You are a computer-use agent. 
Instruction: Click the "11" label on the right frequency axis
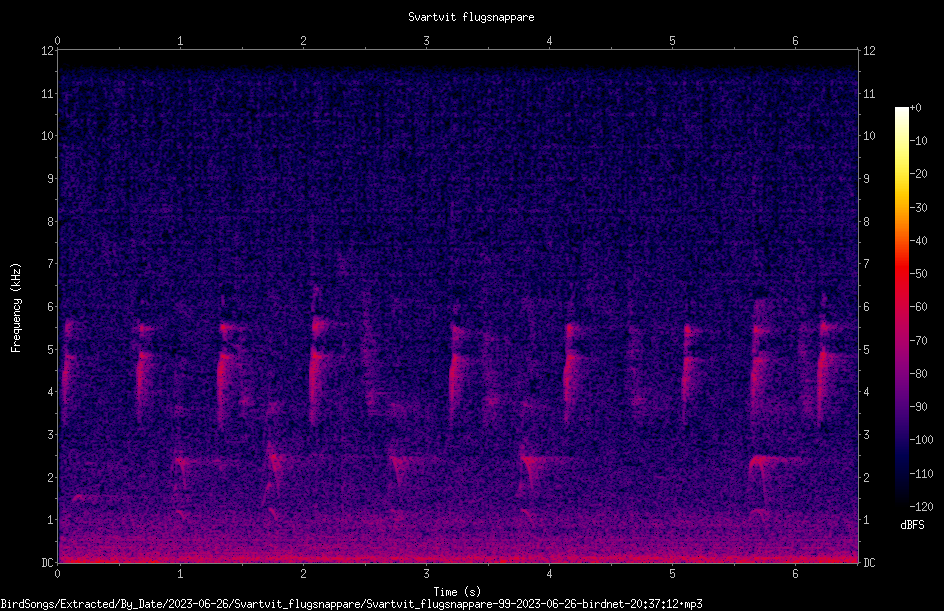click(x=869, y=94)
